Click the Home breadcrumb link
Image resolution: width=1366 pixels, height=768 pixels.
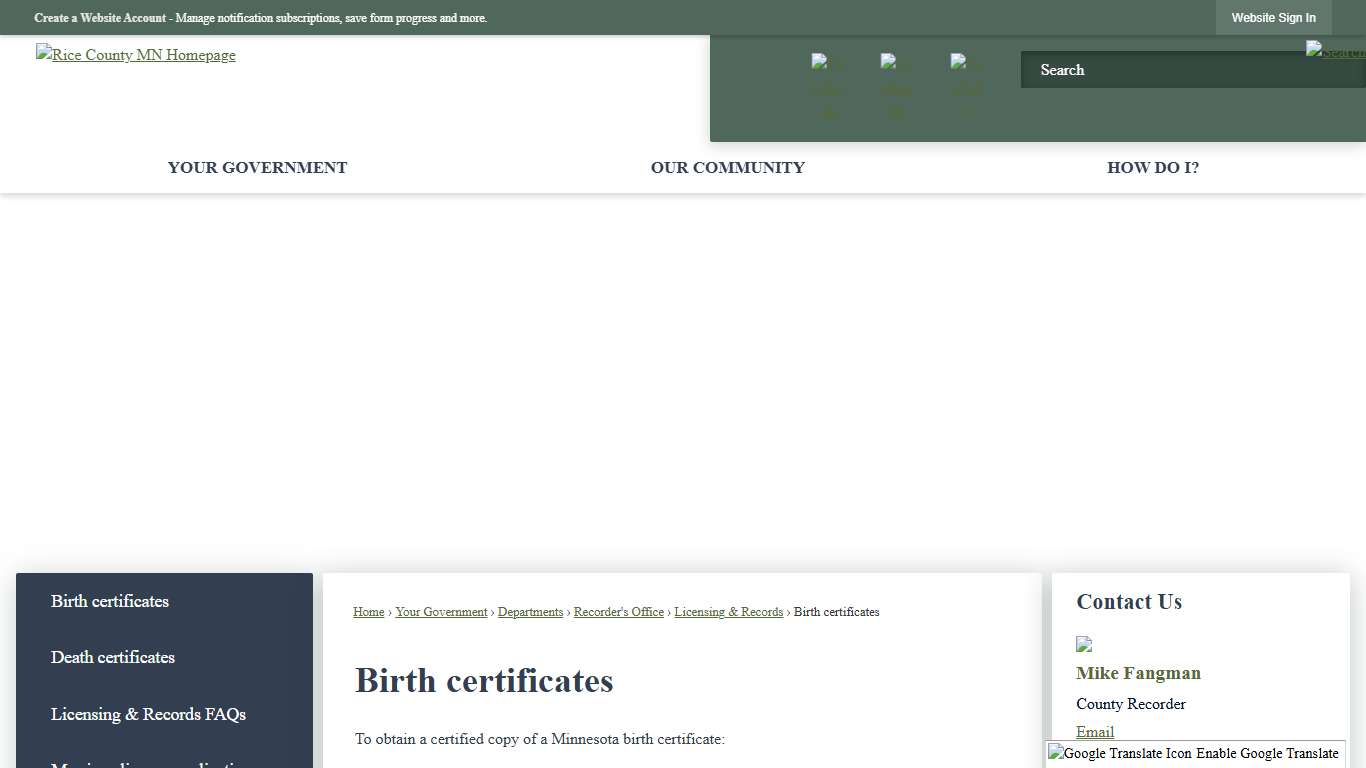368,612
